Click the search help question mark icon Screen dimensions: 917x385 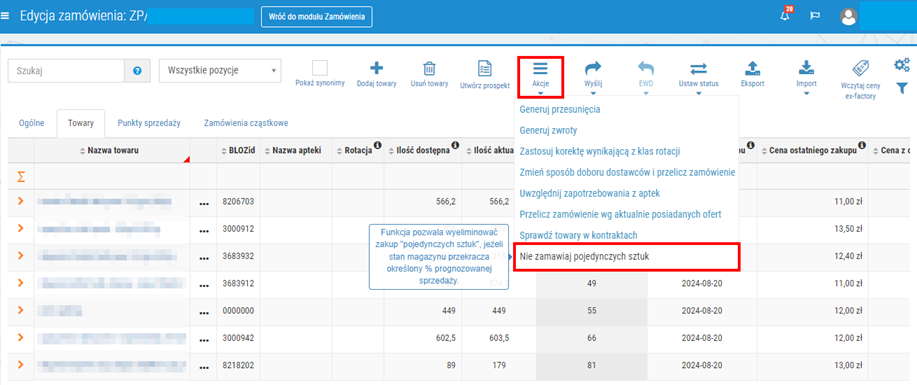coord(137,71)
